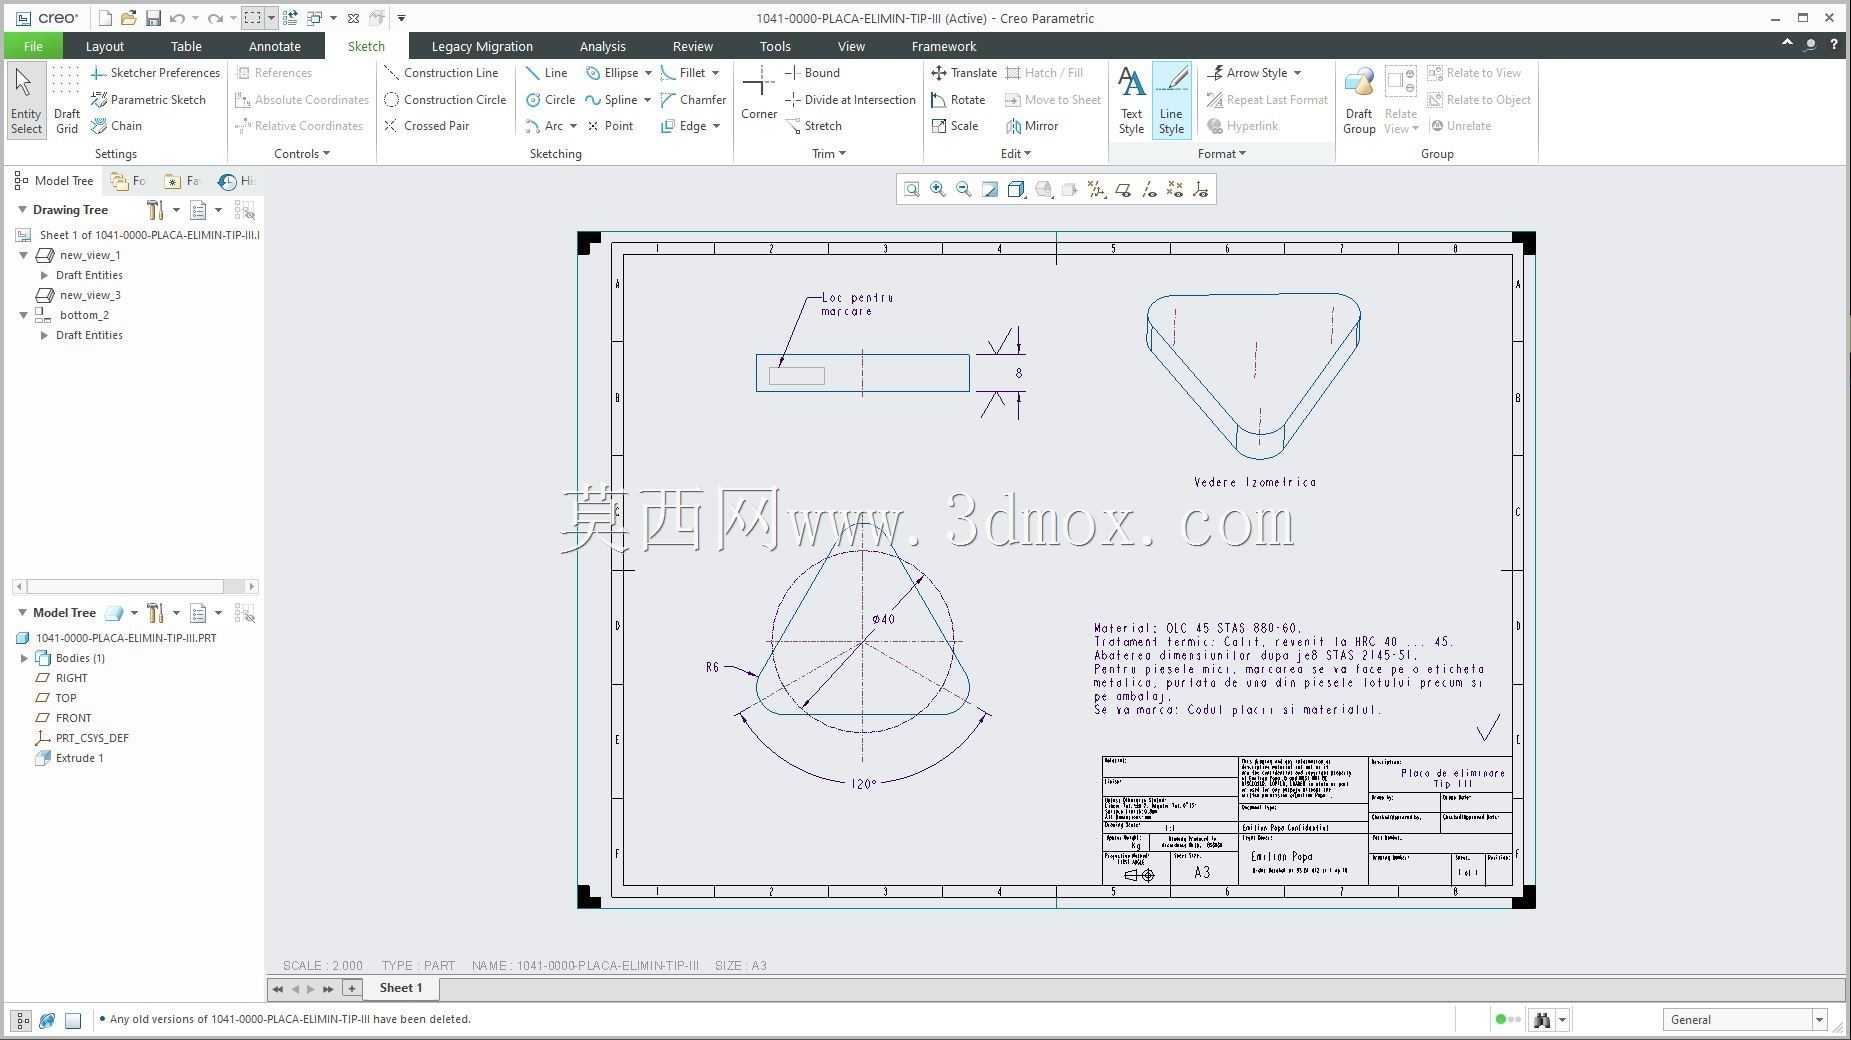1851x1040 pixels.
Task: Toggle the Draft Grid display
Action: point(67,100)
